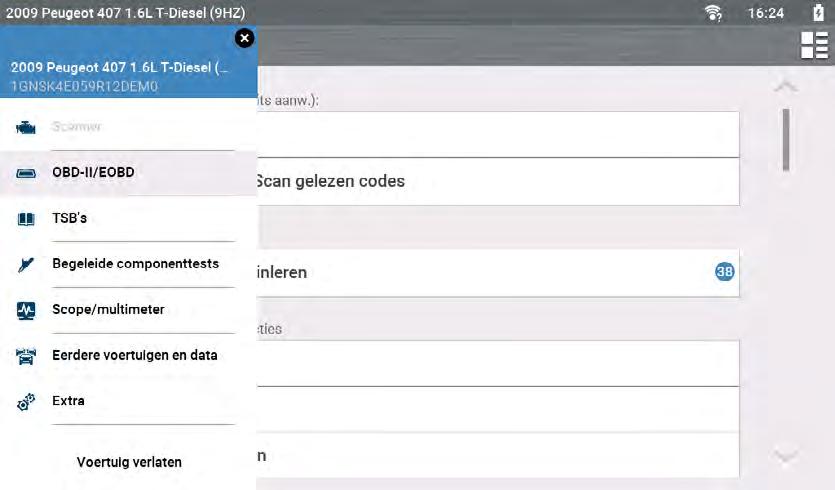The width and height of the screenshot is (835, 490).
Task: Click Voertuig verlaten button
Action: coord(129,462)
